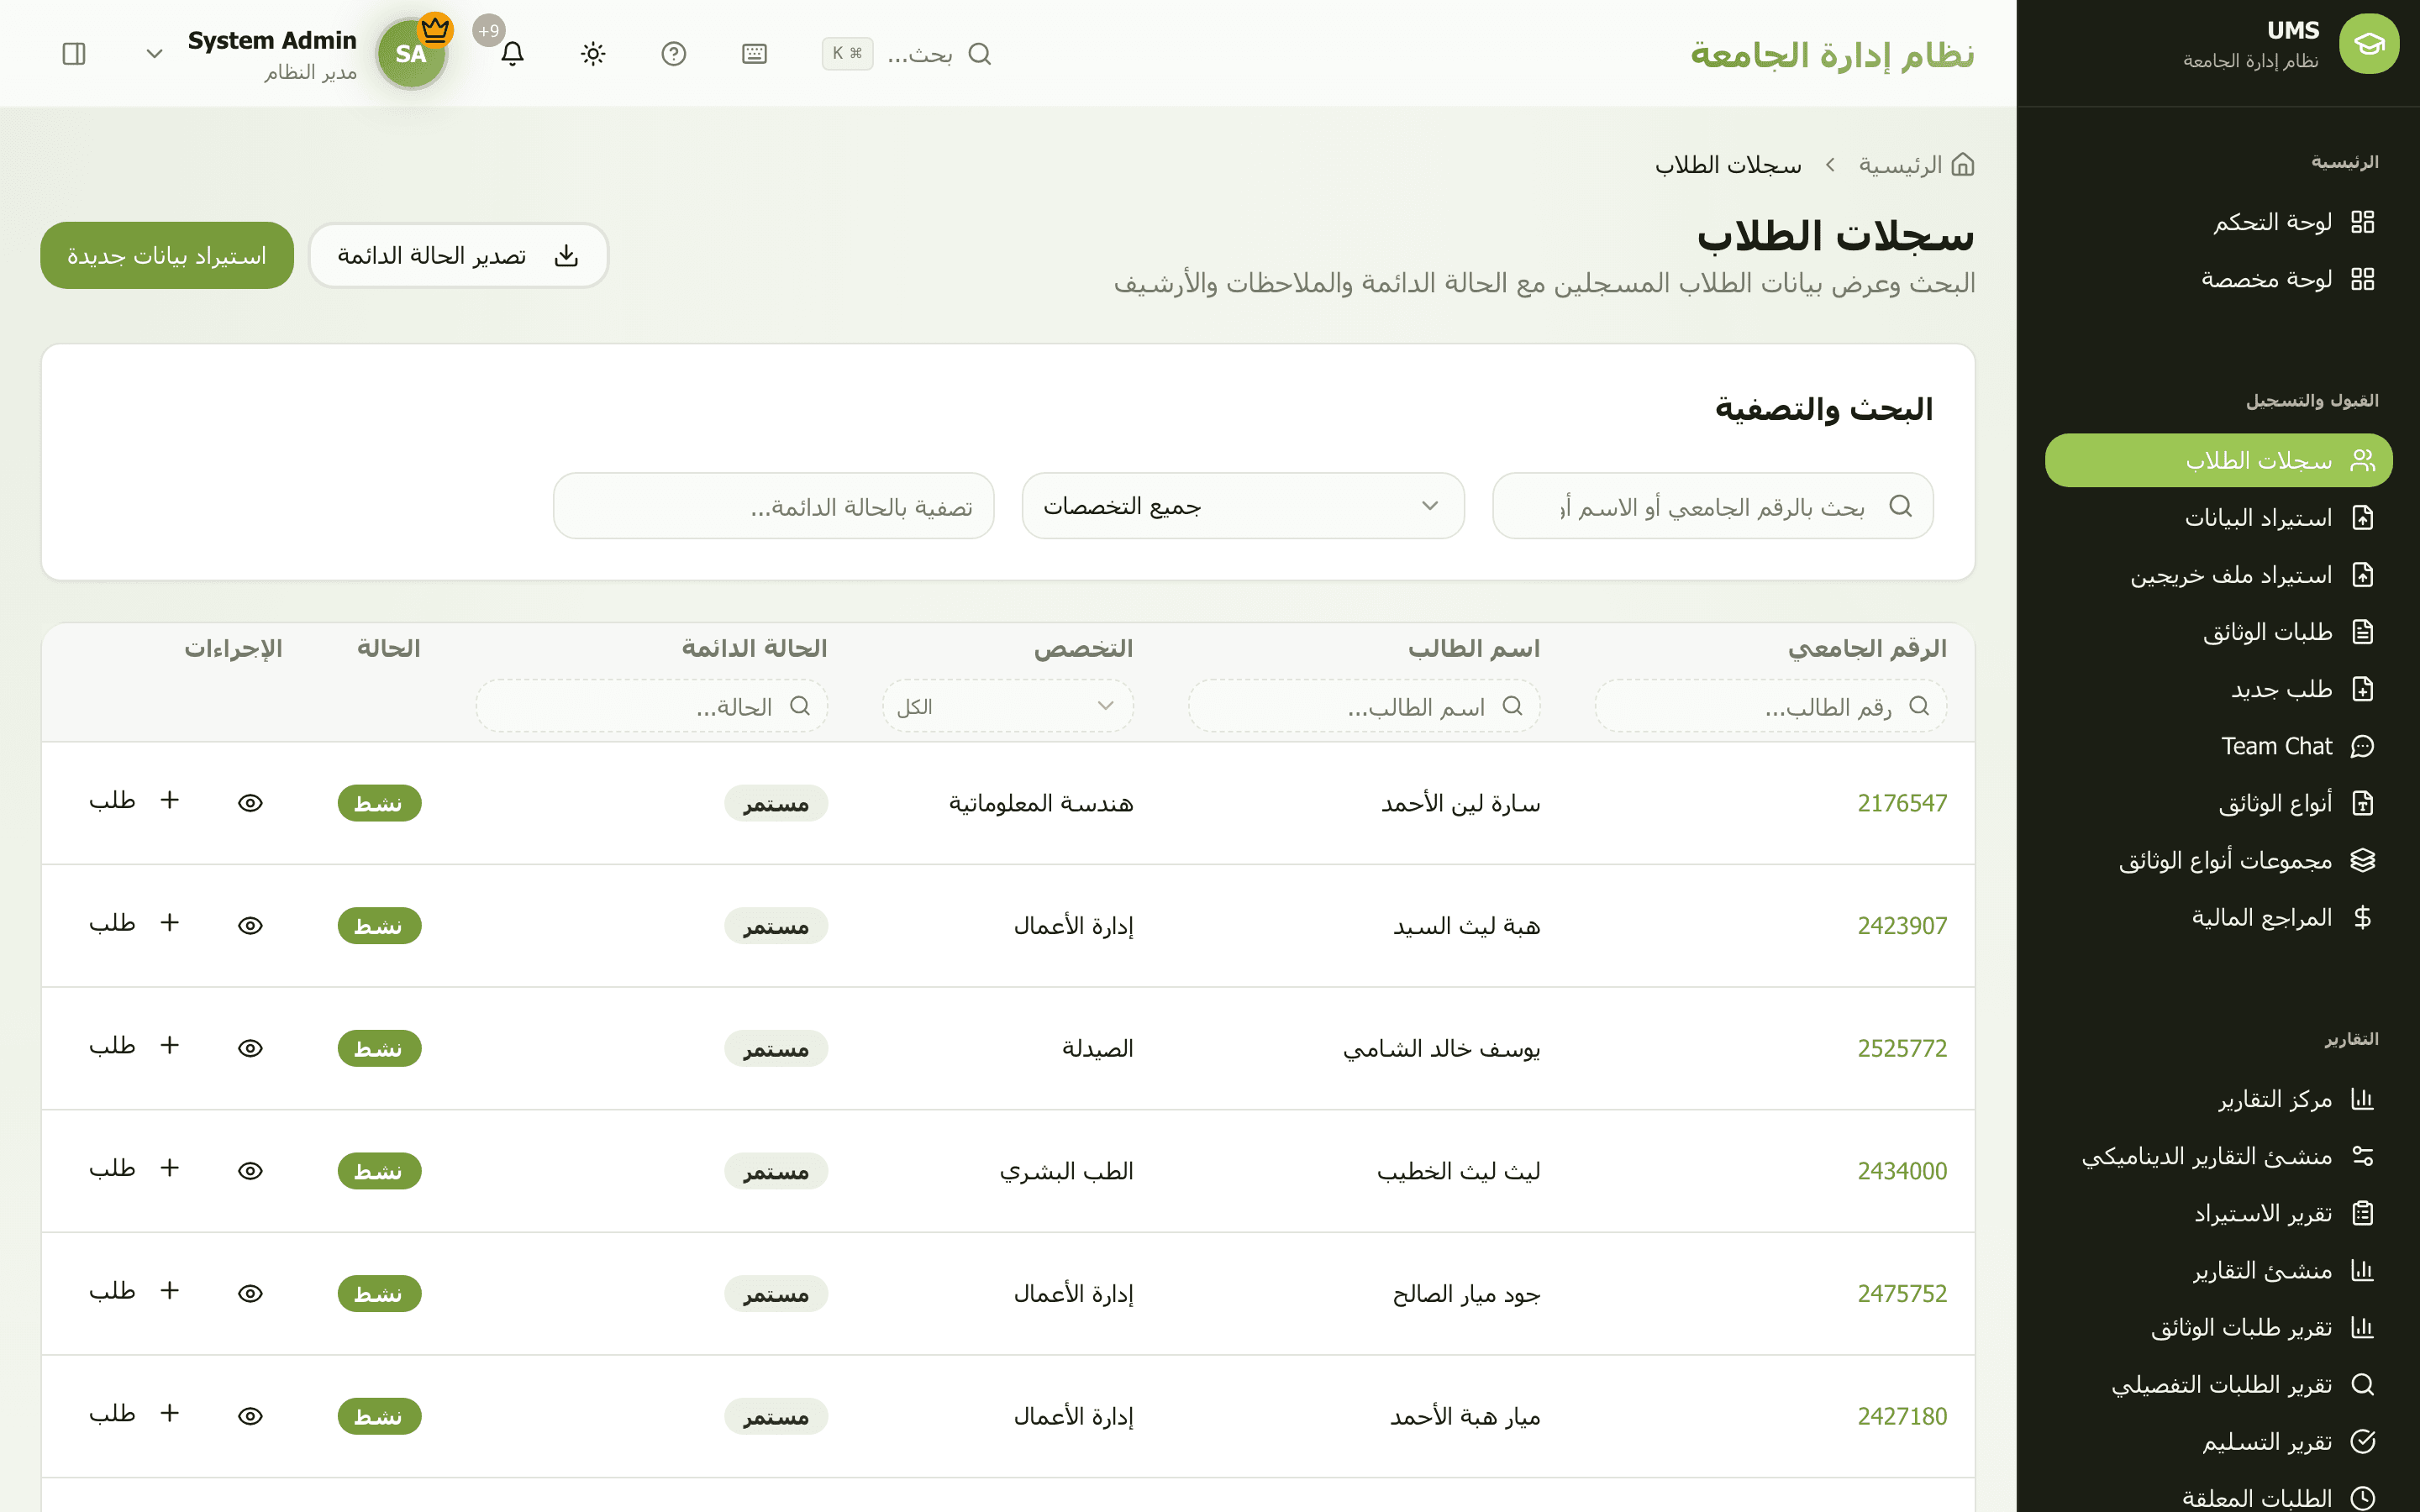The height and width of the screenshot is (1512, 2420).
Task: Open the help question mark icon
Action: (674, 54)
